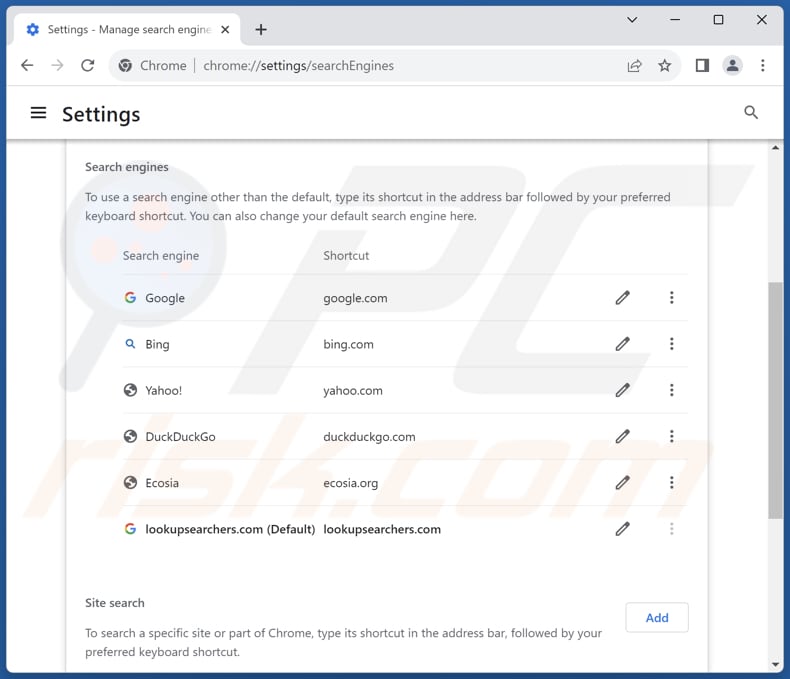Open Chrome's three-dot menu

click(x=763, y=66)
